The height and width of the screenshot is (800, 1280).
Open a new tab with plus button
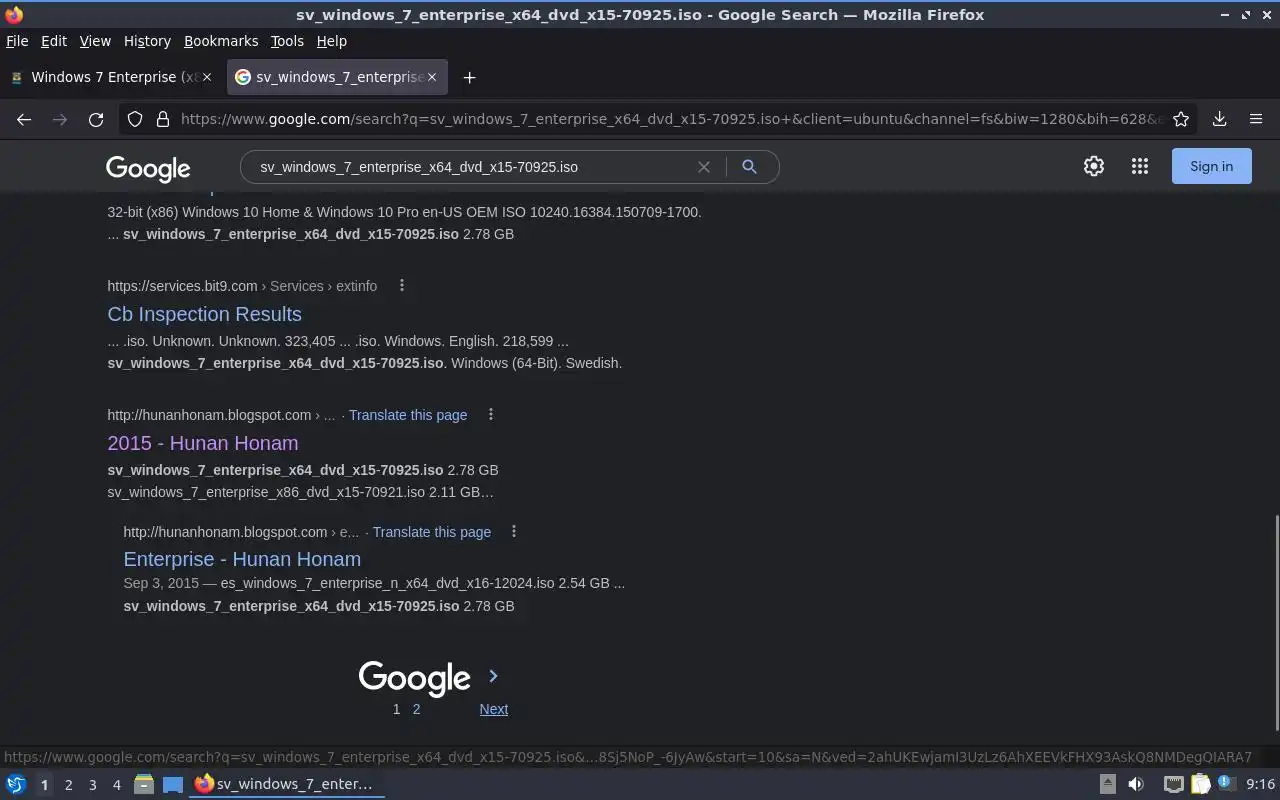(x=469, y=77)
